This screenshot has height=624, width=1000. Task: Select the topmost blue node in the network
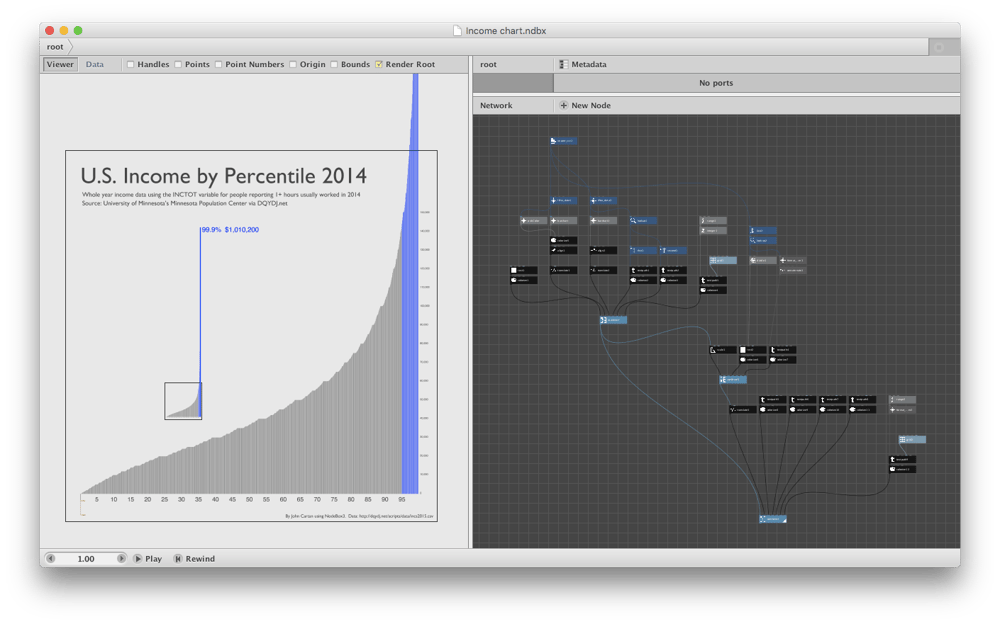(x=564, y=141)
